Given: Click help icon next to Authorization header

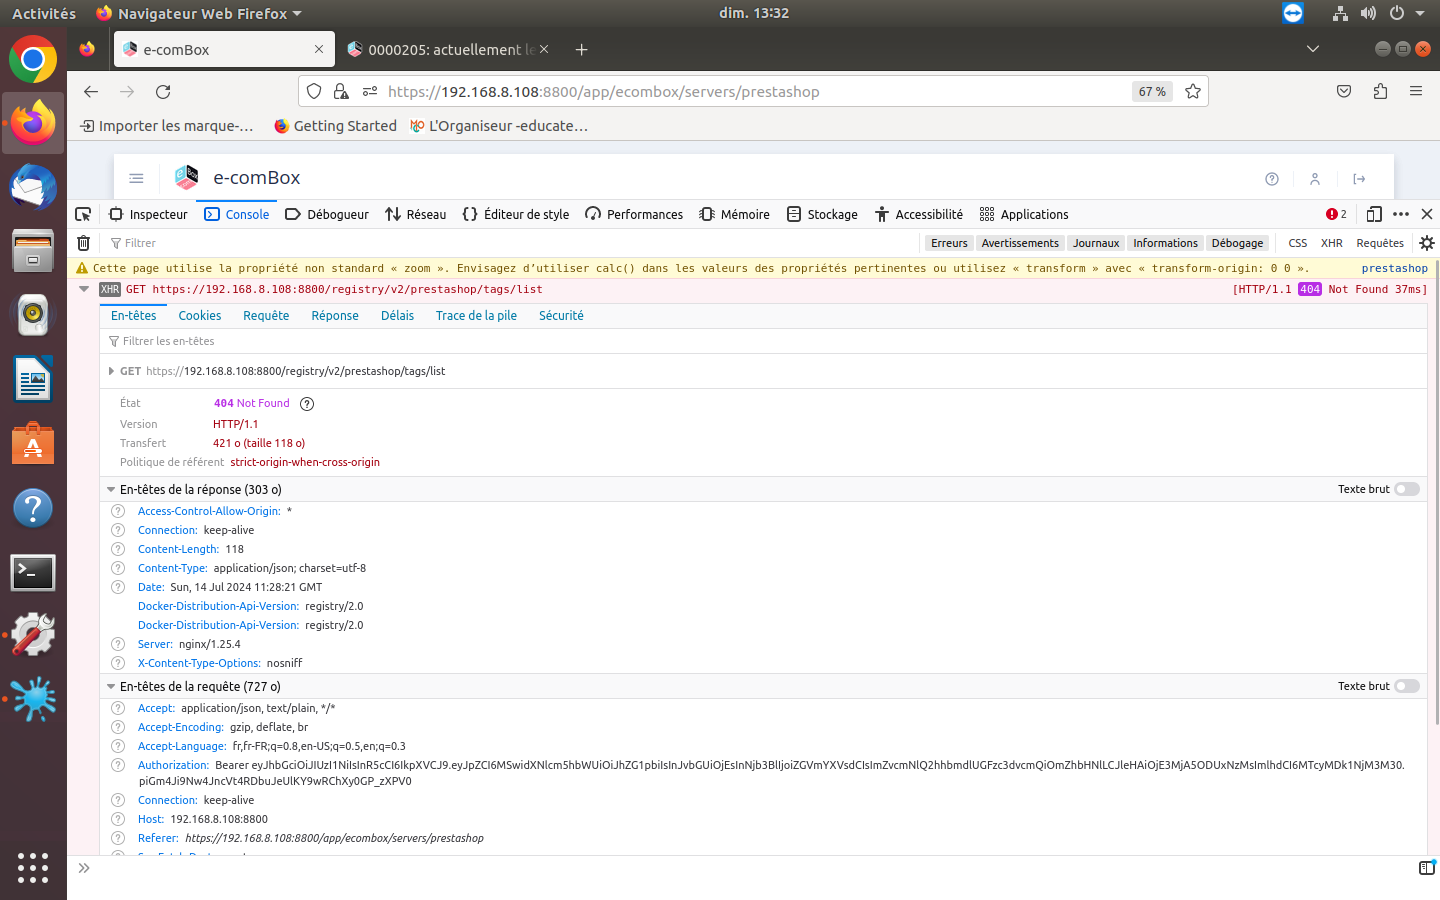Looking at the screenshot, I should (x=118, y=765).
